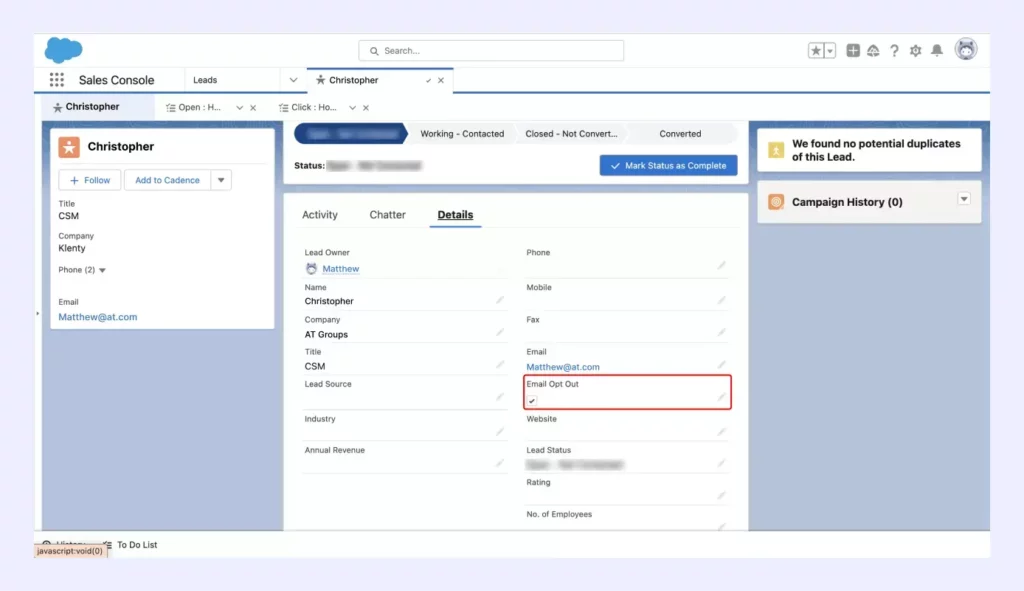The height and width of the screenshot is (591, 1024).
Task: Open lead owner Matthew link
Action: tap(341, 268)
